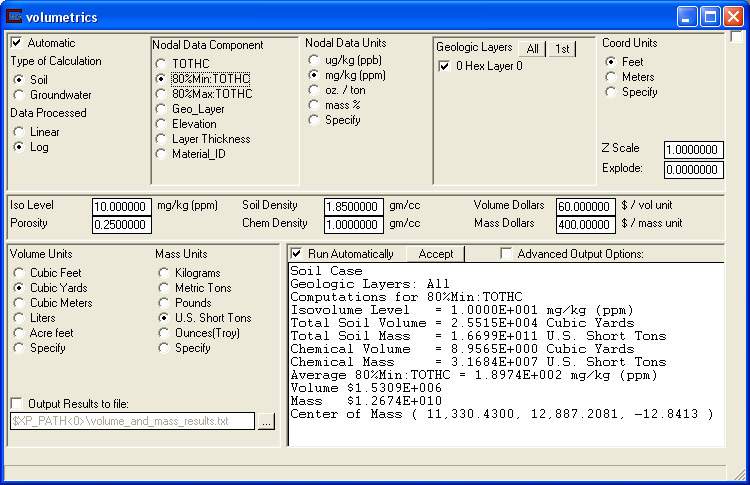Screen dimensions: 750x485
Task: Open file browser with the ... button
Action: 266,421
